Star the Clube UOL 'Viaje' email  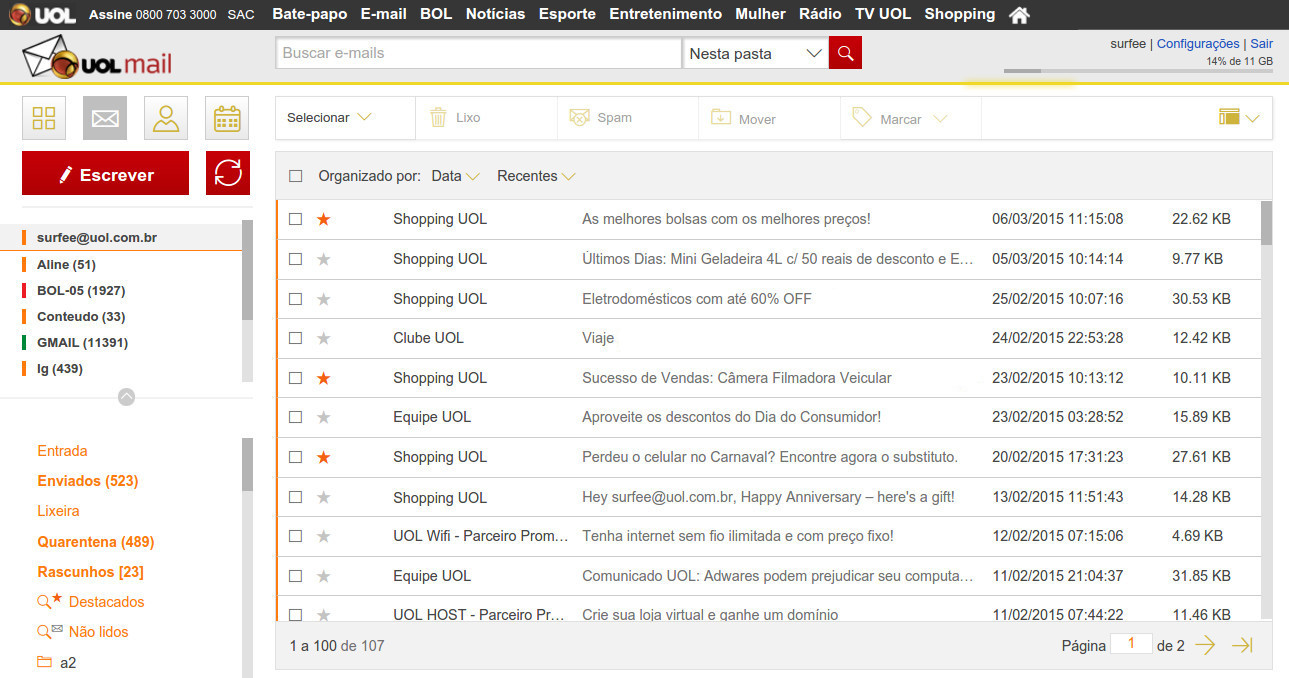point(323,338)
